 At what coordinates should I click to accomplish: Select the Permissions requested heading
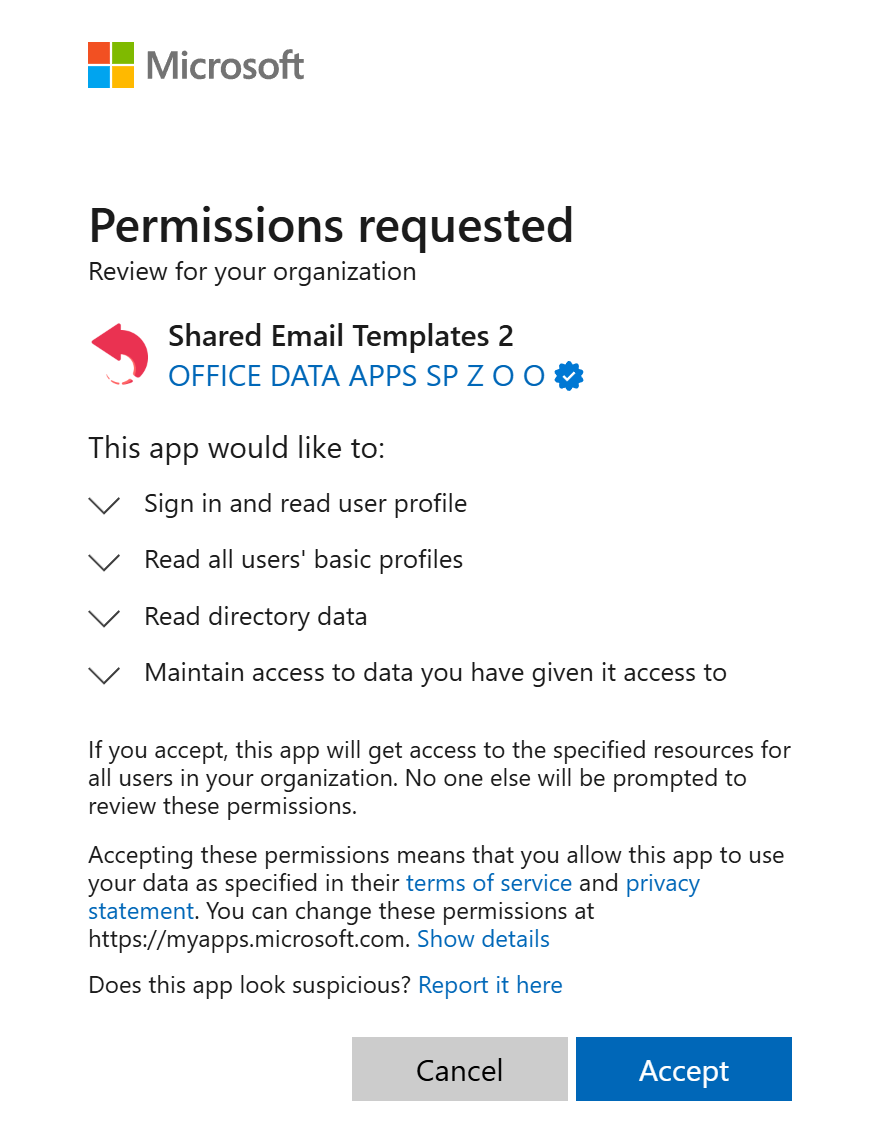coord(332,226)
